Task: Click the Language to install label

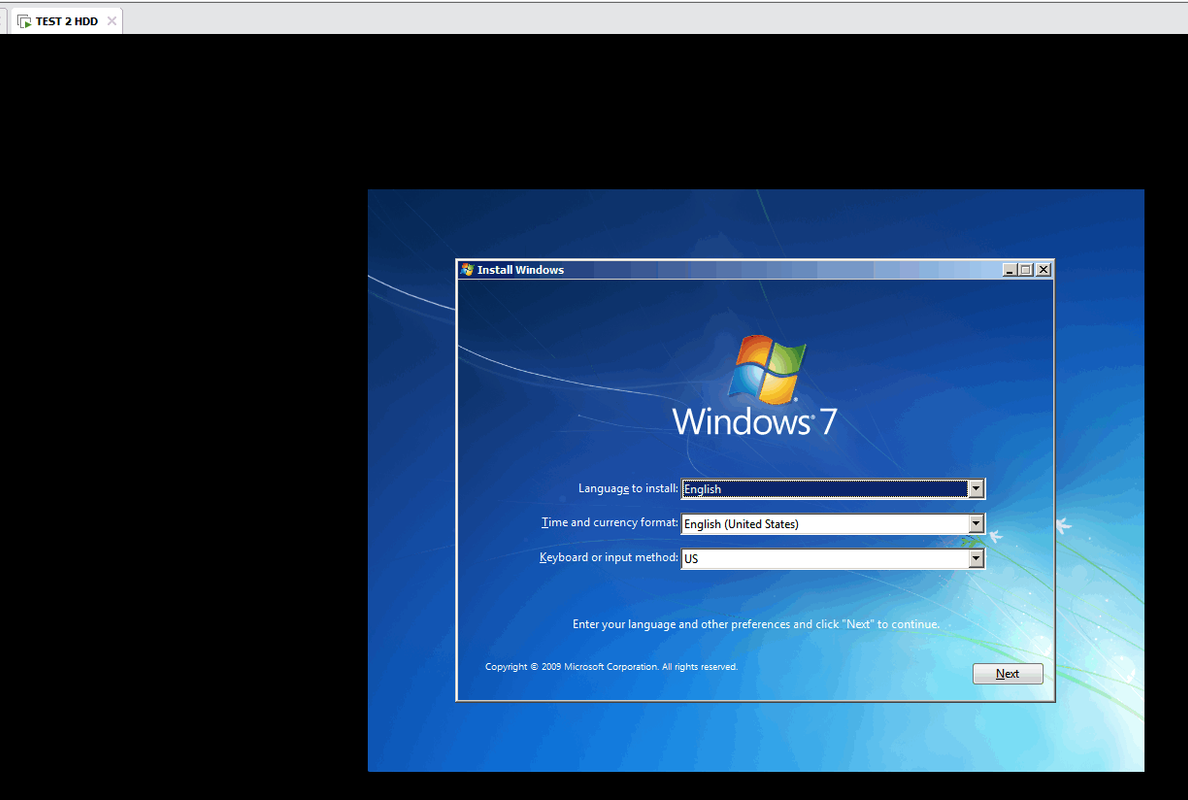Action: click(x=628, y=489)
